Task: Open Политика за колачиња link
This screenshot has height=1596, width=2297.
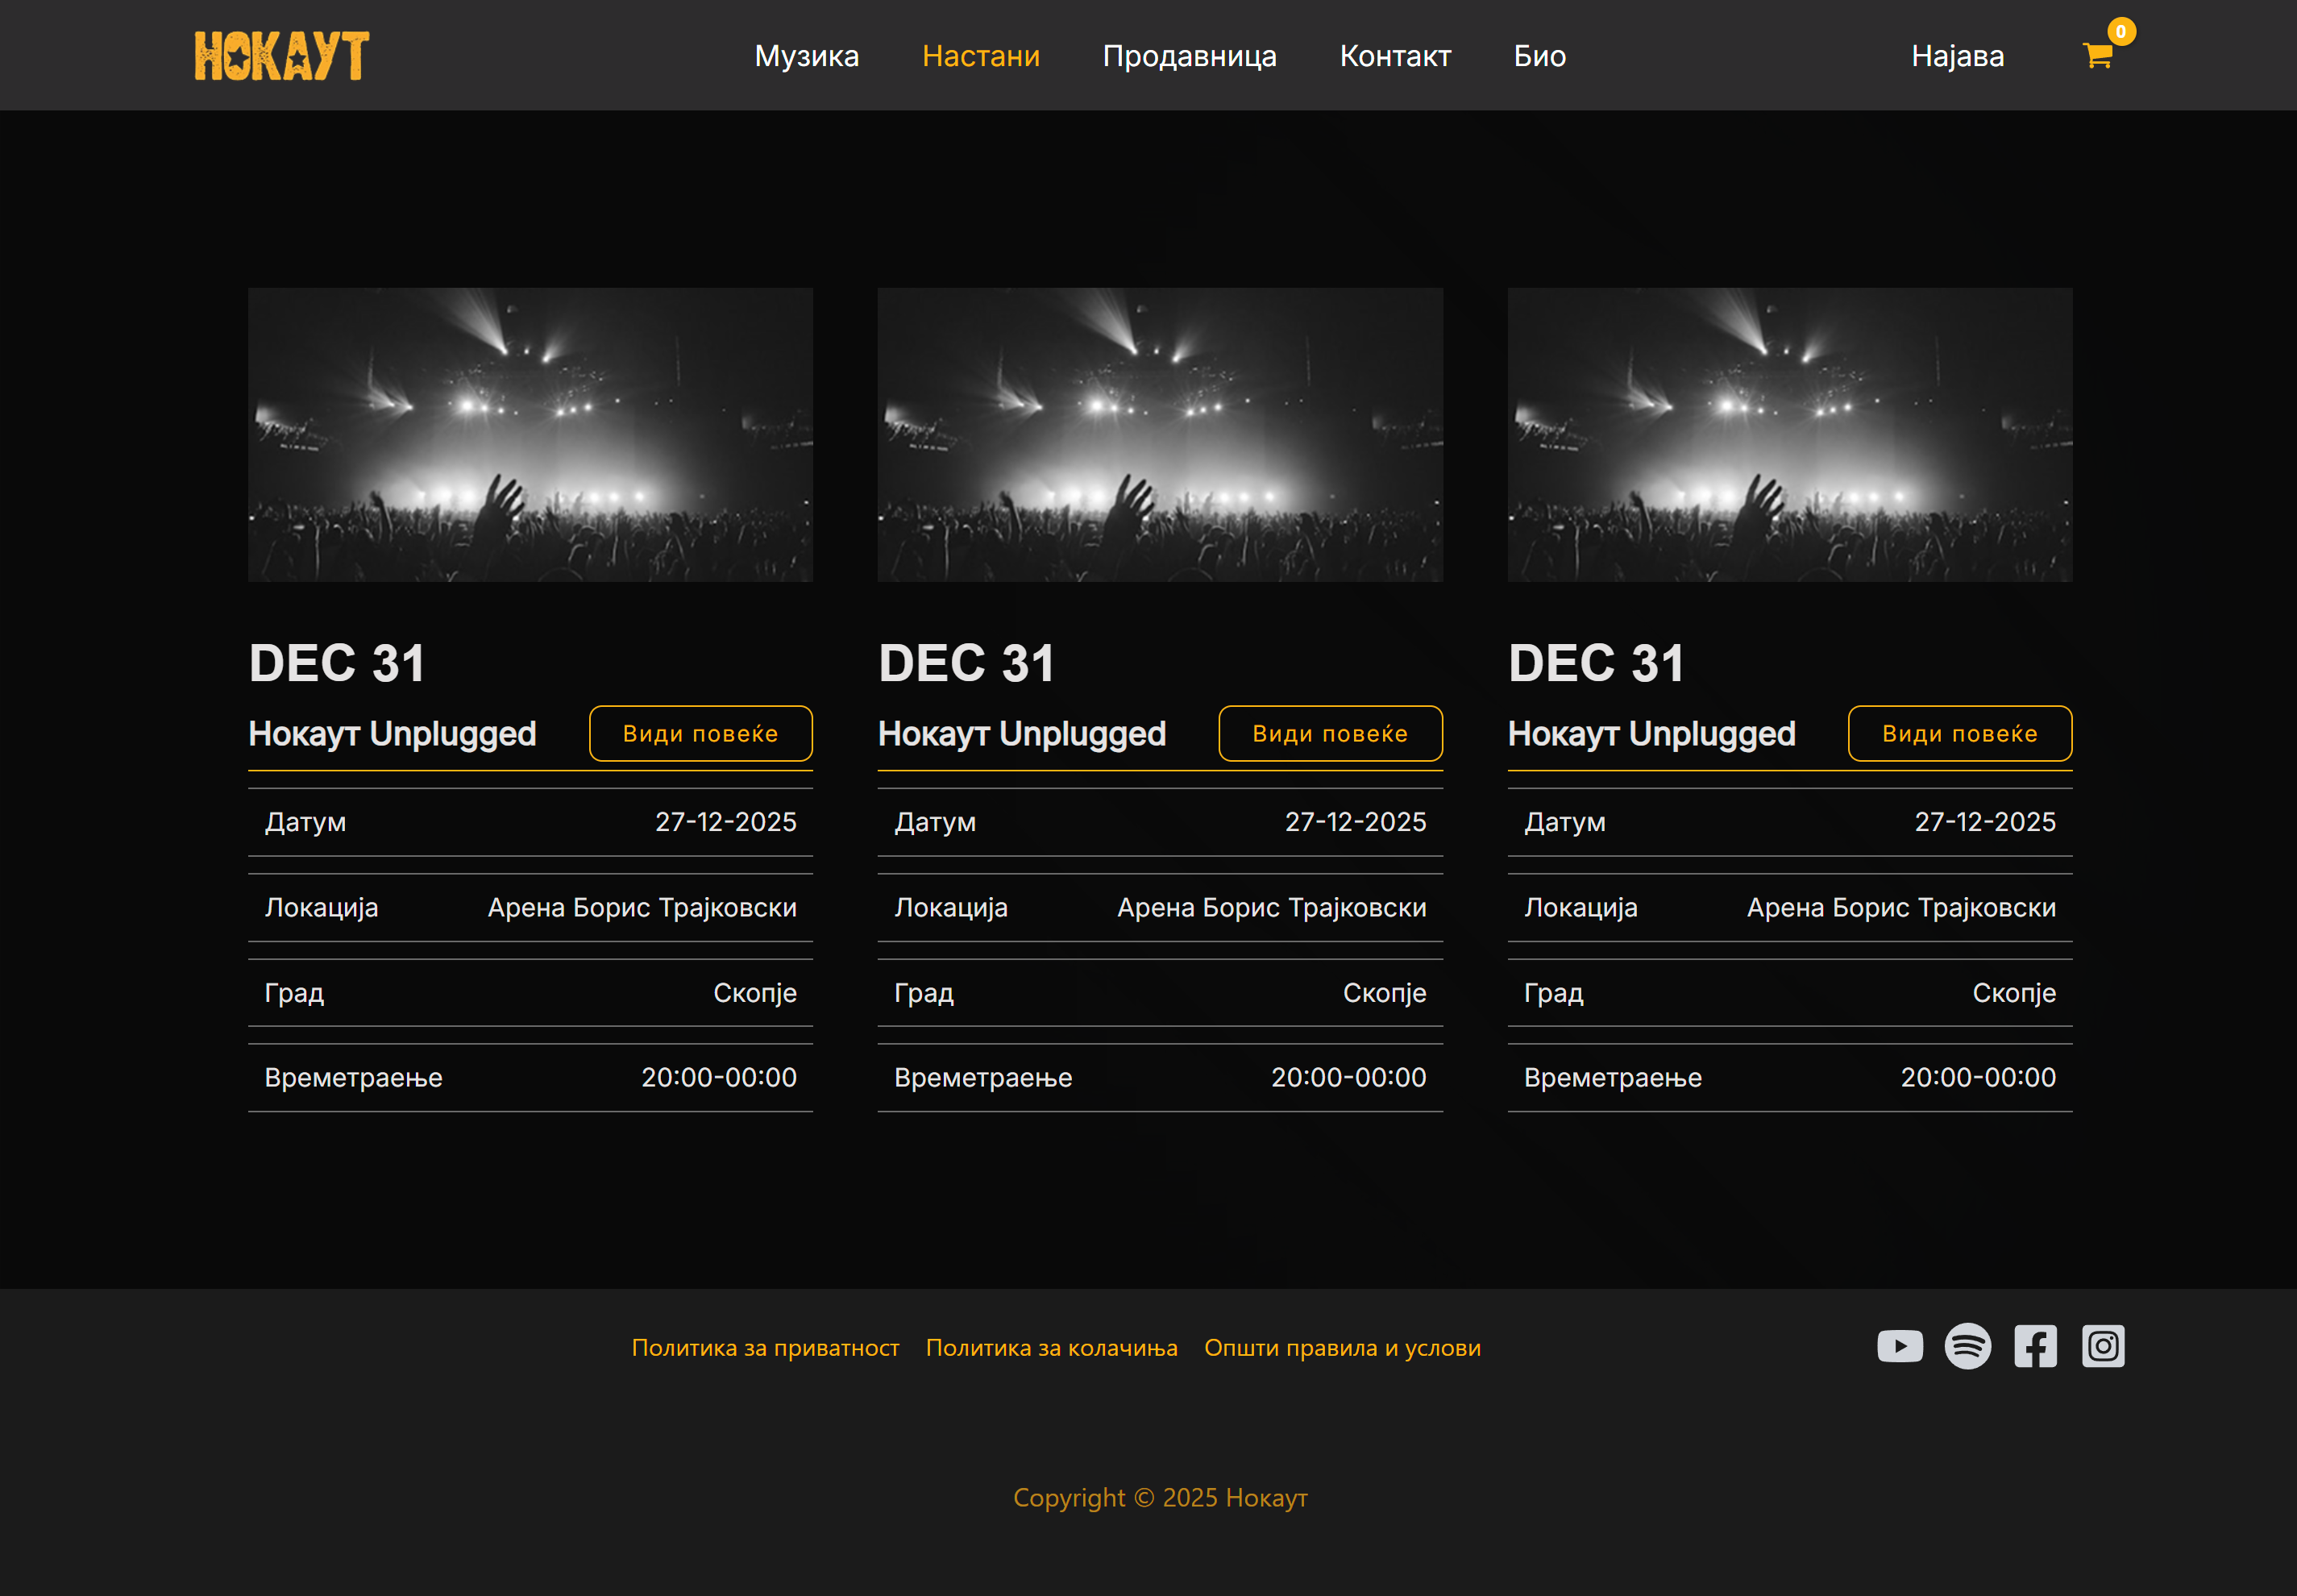Action: tap(1051, 1348)
